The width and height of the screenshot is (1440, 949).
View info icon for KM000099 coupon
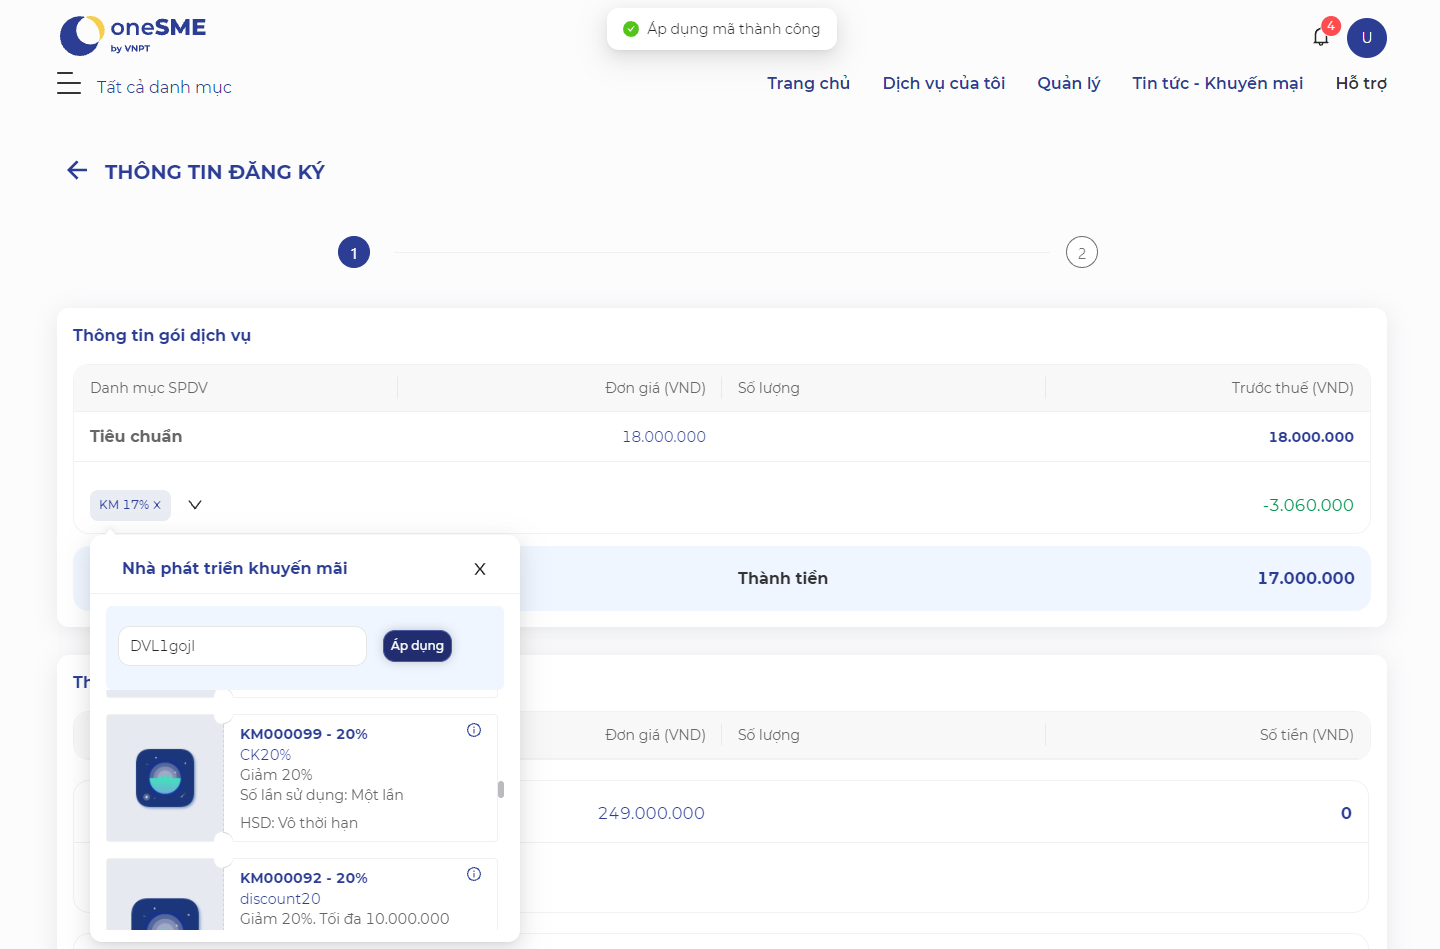474,730
